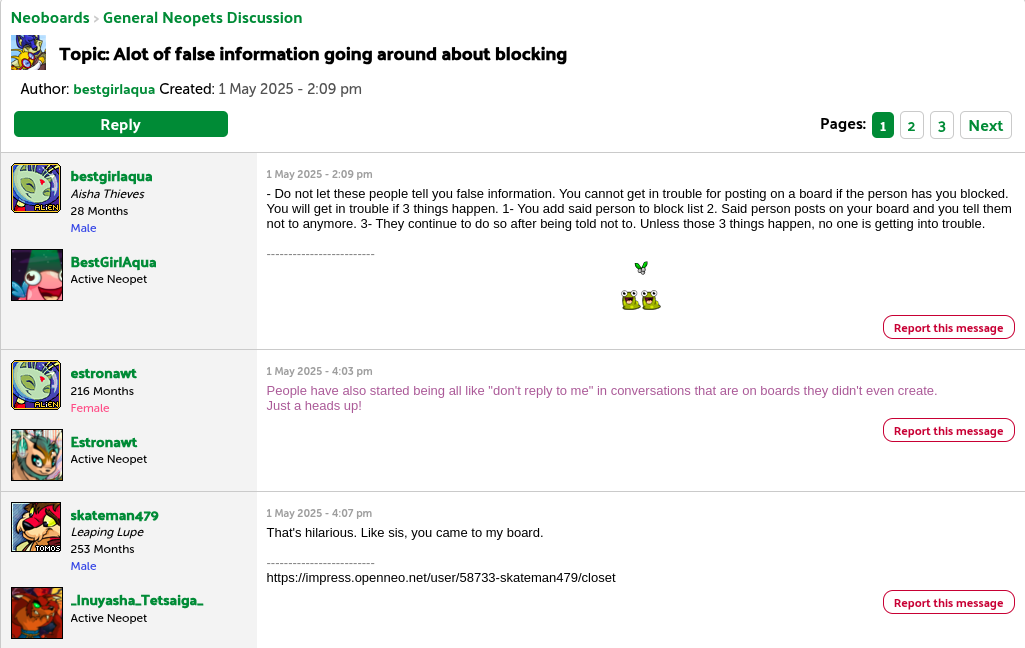Click the small plant icon in signature
This screenshot has width=1025, height=648.
(641, 267)
